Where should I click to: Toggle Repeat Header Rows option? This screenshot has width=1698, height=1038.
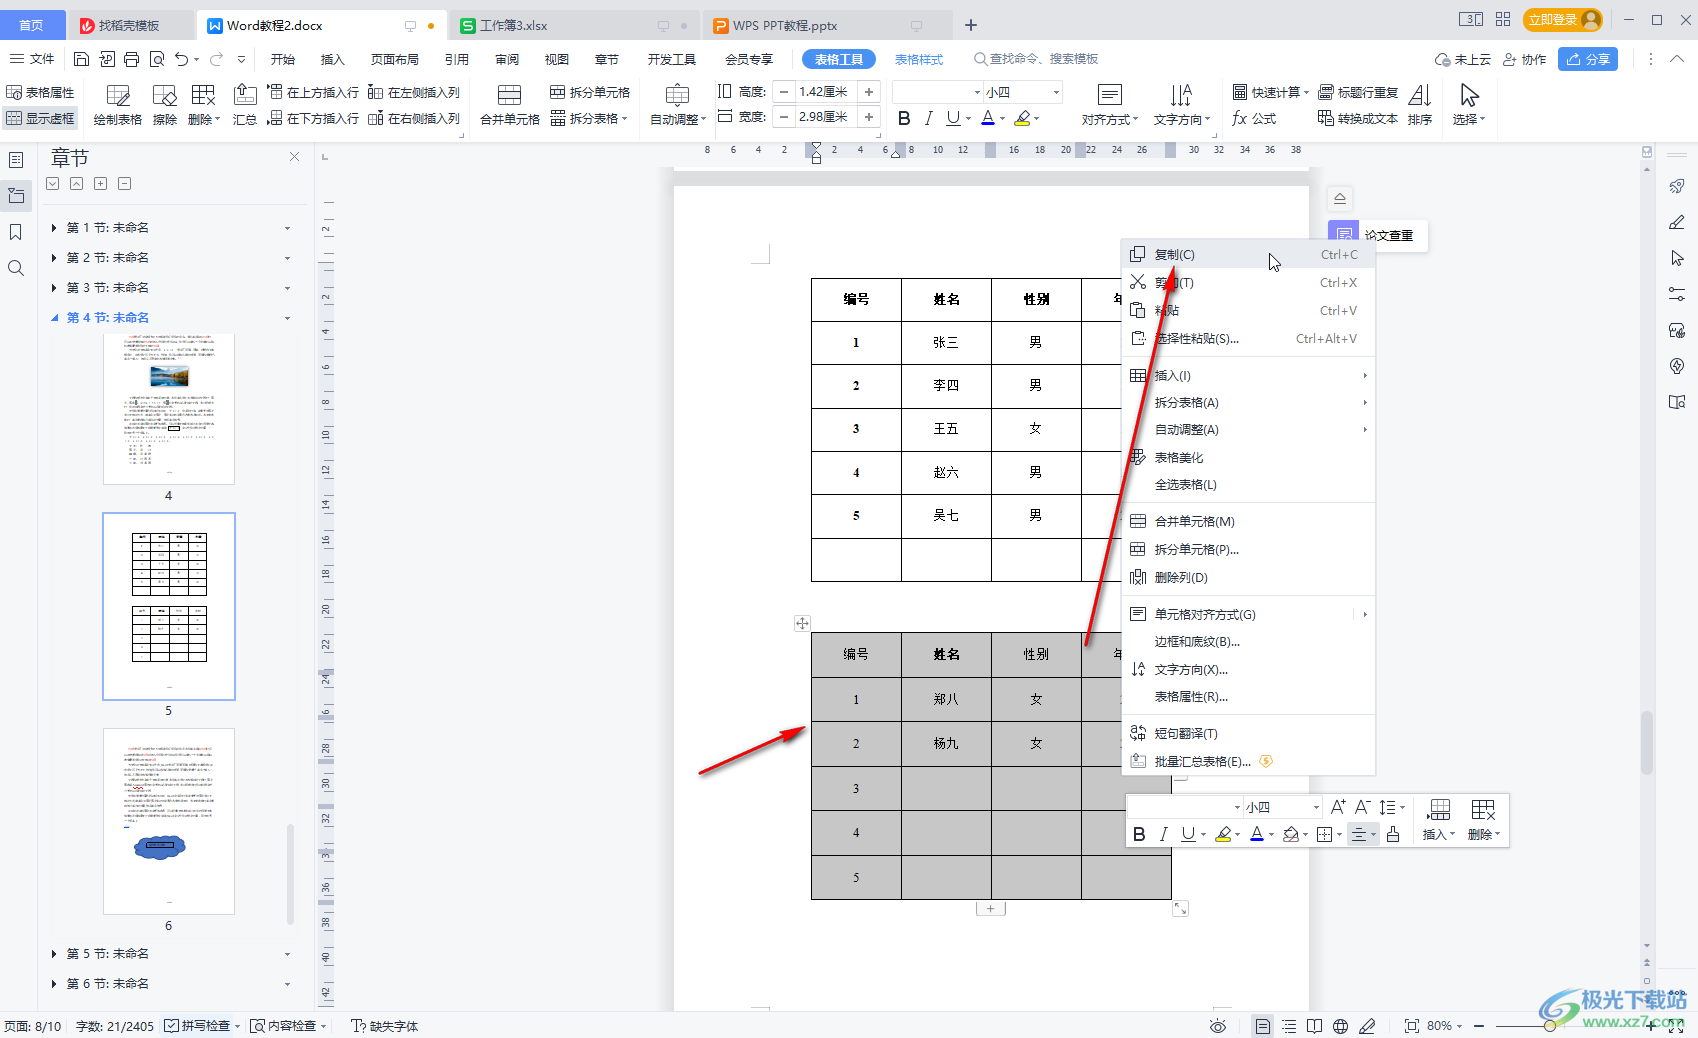pos(1358,92)
